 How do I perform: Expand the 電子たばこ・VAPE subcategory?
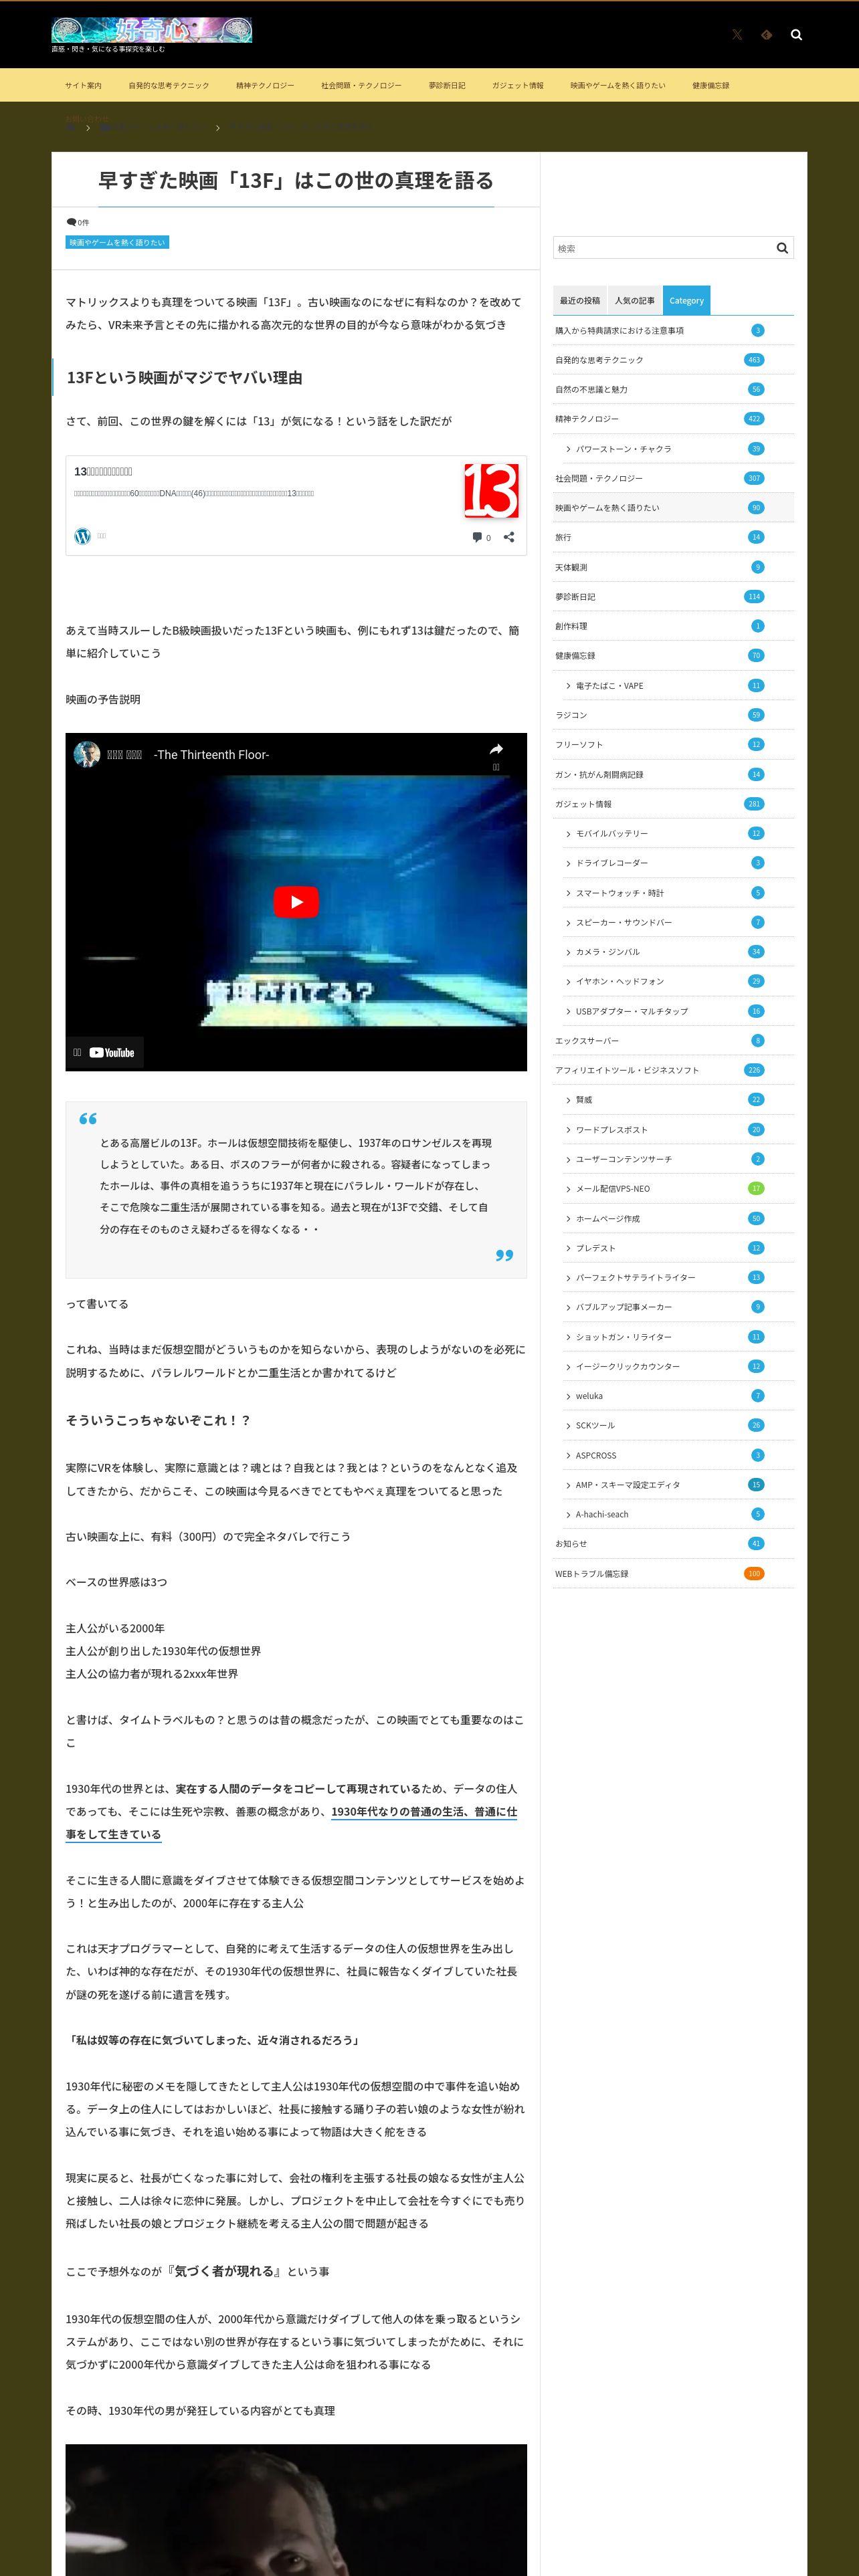point(609,686)
